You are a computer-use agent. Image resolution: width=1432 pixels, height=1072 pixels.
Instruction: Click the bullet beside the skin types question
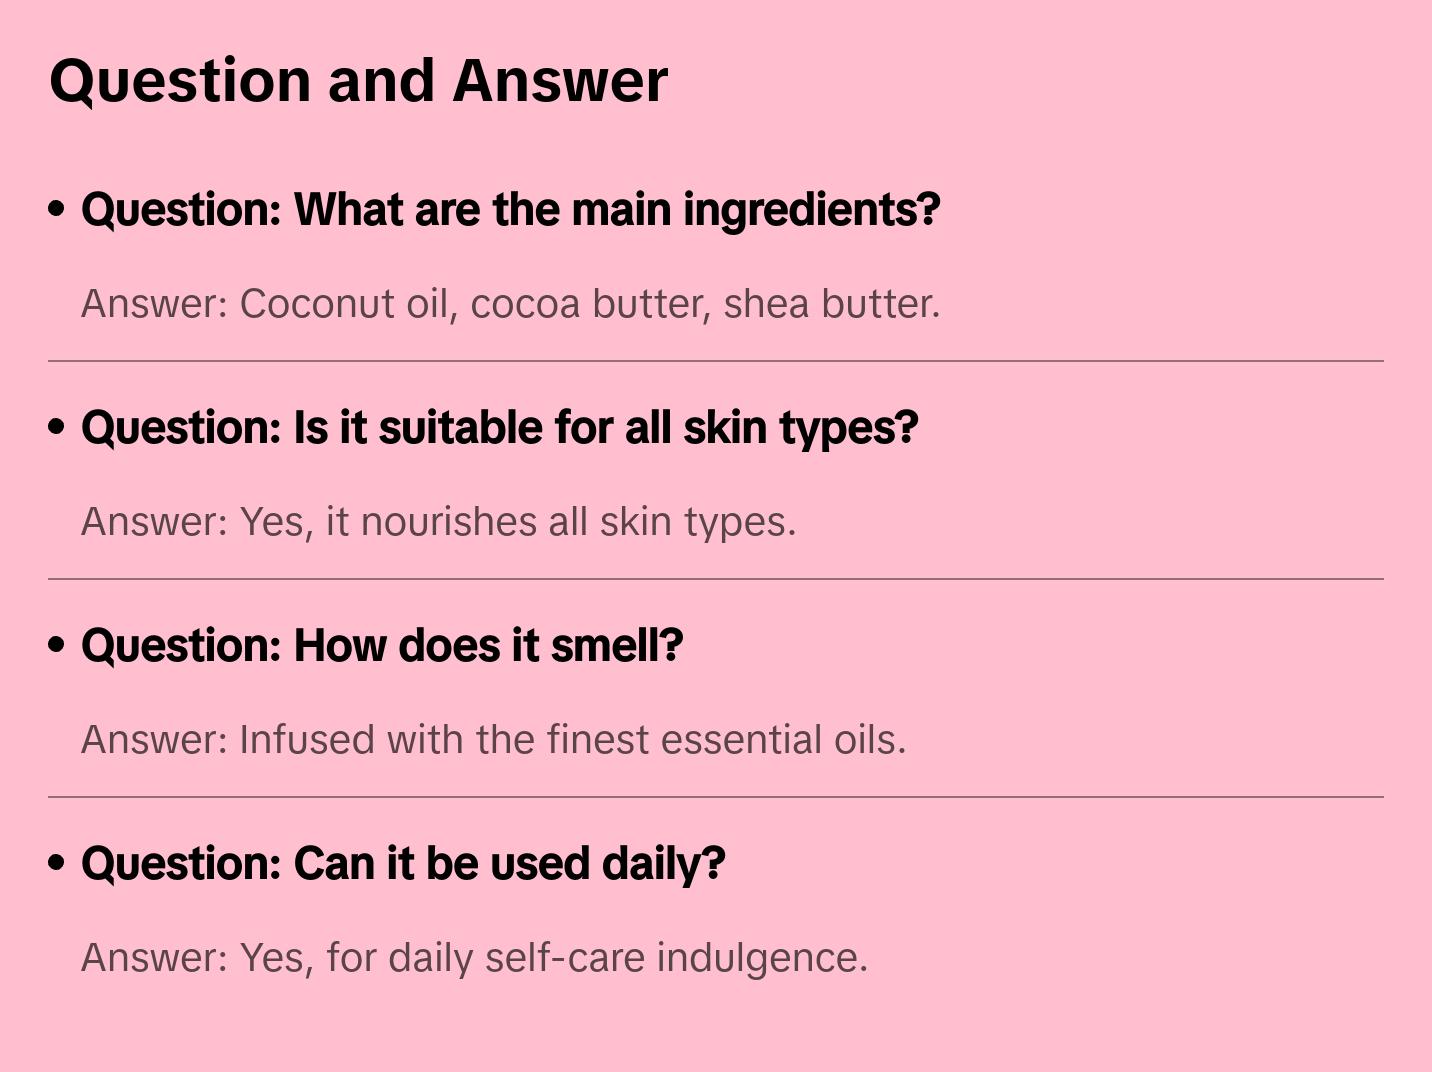tap(57, 428)
